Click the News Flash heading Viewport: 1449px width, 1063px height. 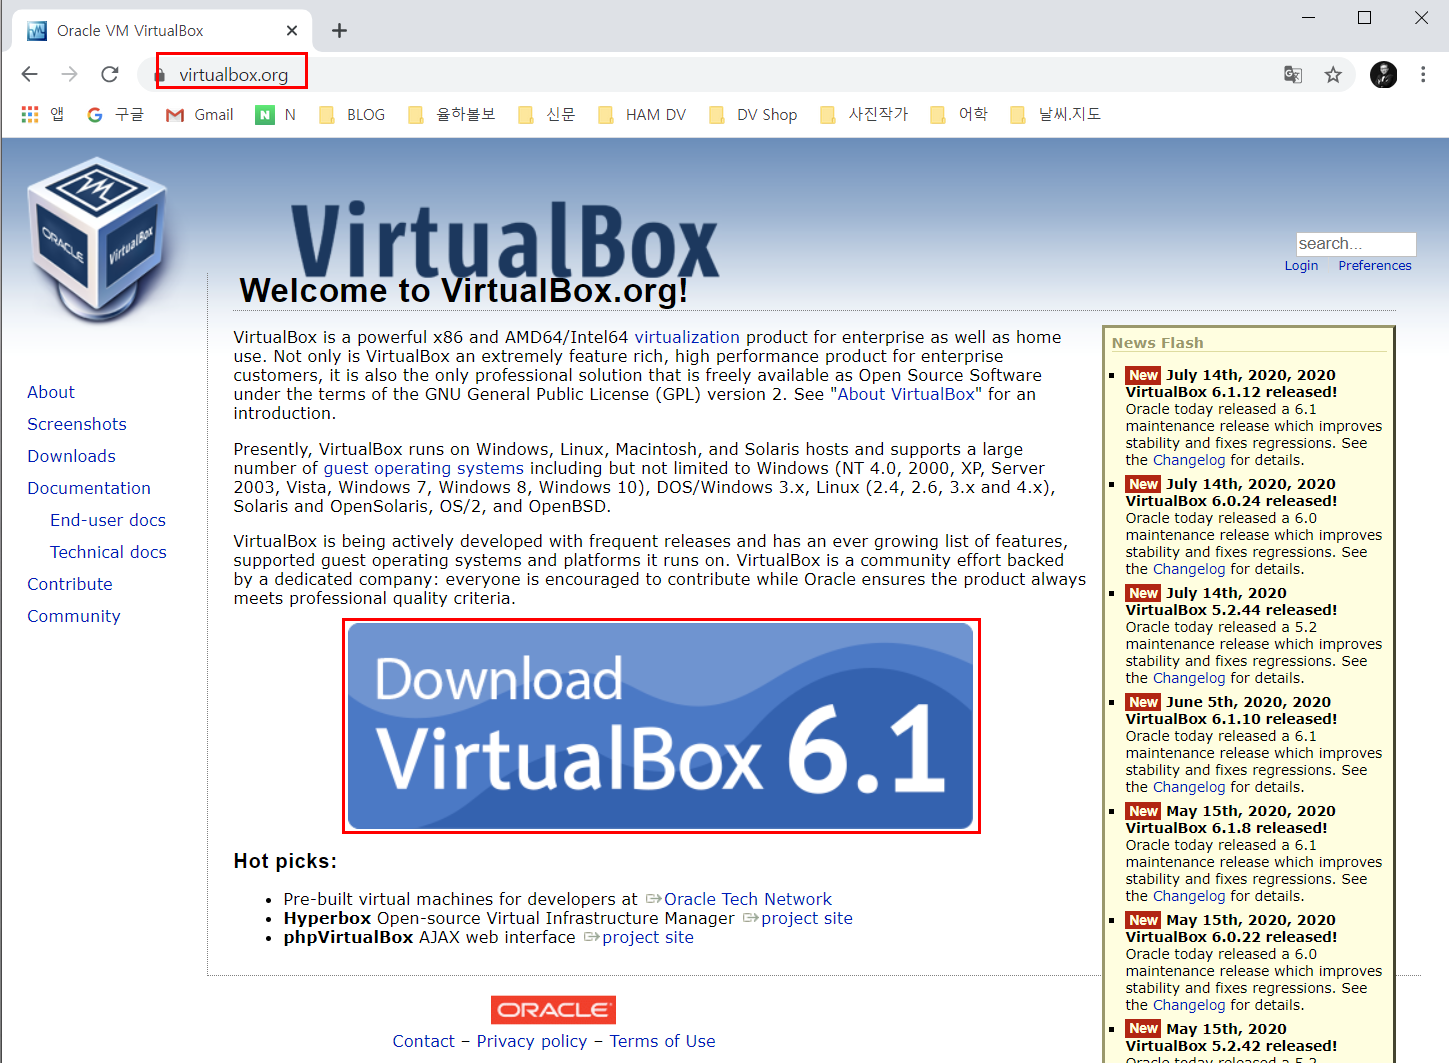tap(1158, 342)
